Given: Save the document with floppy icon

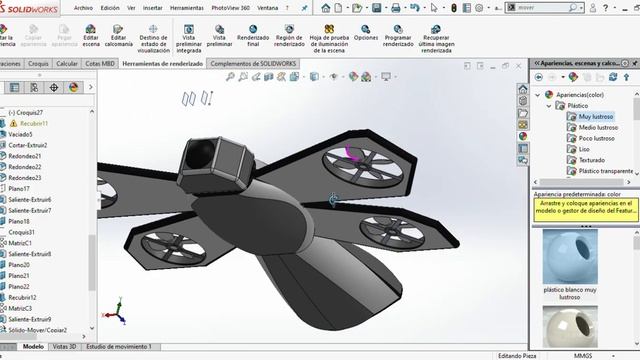Looking at the screenshot, I should coord(376,8).
